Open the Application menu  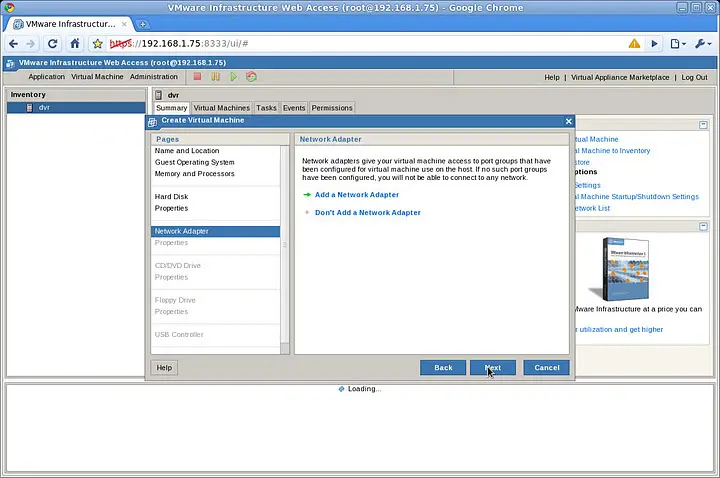click(x=46, y=77)
